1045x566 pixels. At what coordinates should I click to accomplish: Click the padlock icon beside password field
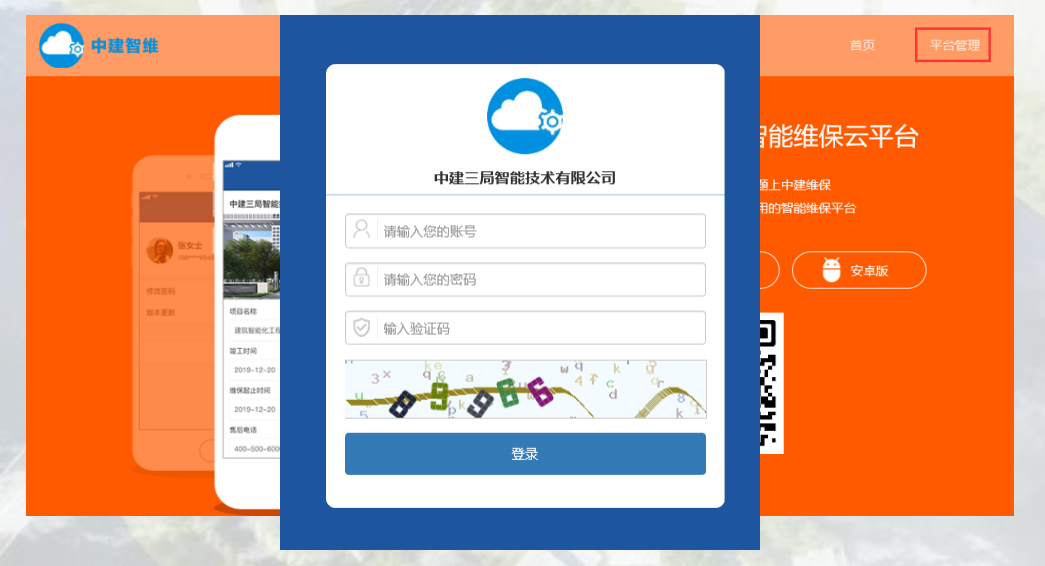361,279
